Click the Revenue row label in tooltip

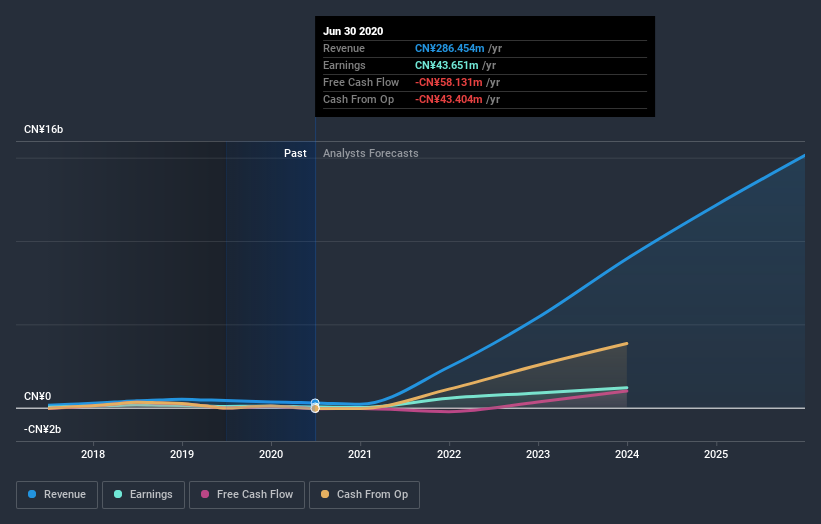pos(343,48)
